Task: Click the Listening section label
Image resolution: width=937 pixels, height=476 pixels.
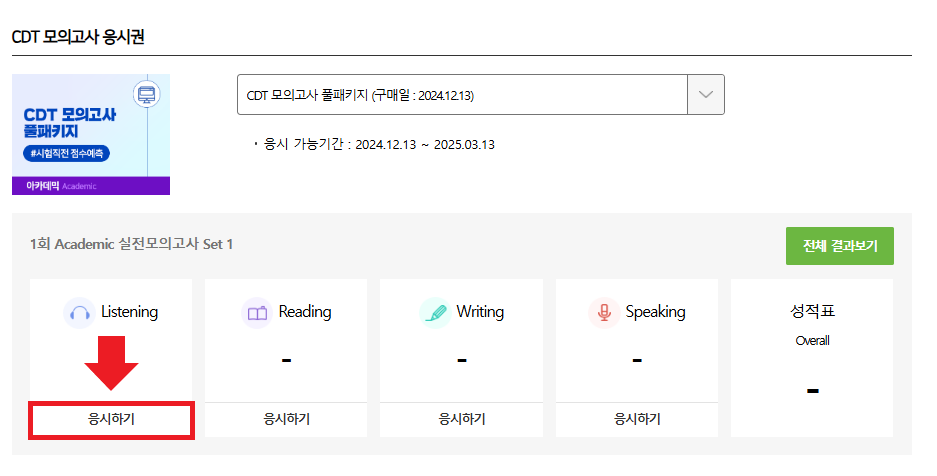Action: click(129, 312)
